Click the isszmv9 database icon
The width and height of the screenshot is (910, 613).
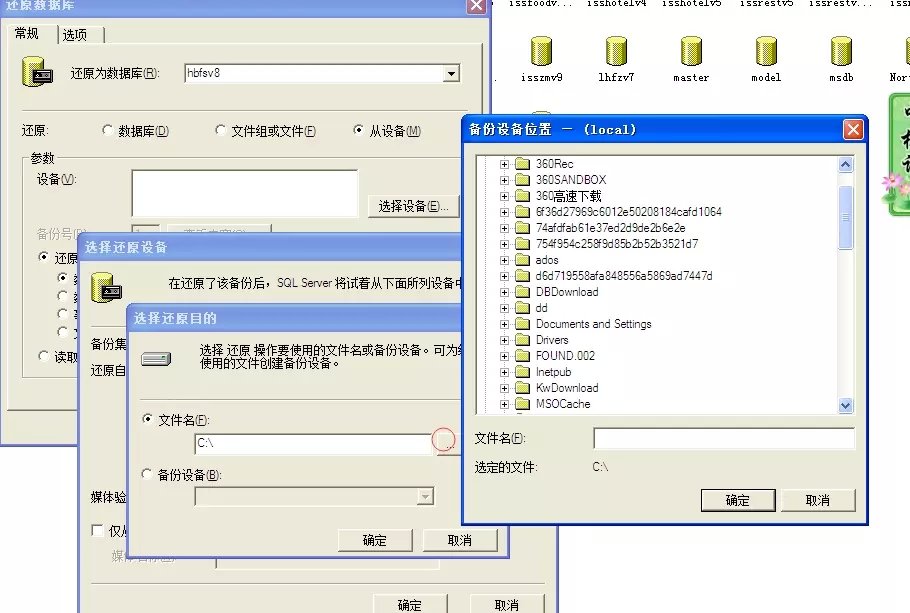pos(541,52)
